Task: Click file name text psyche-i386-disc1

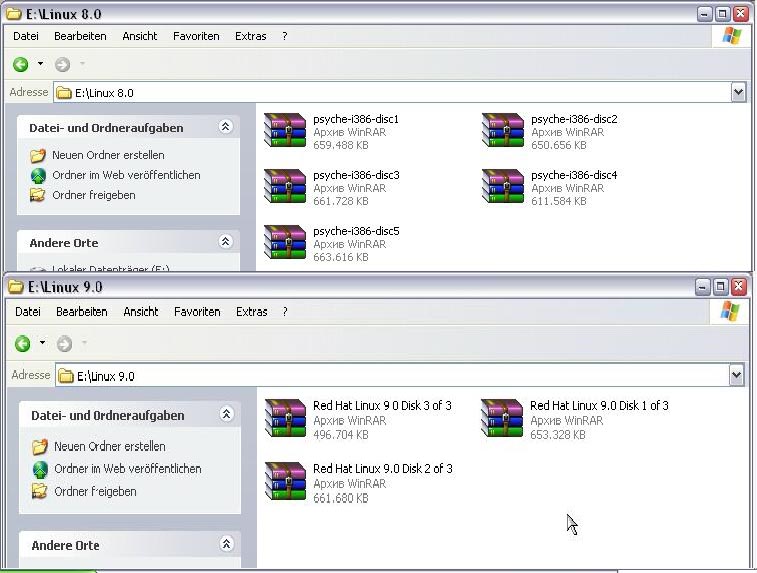Action: [356, 119]
